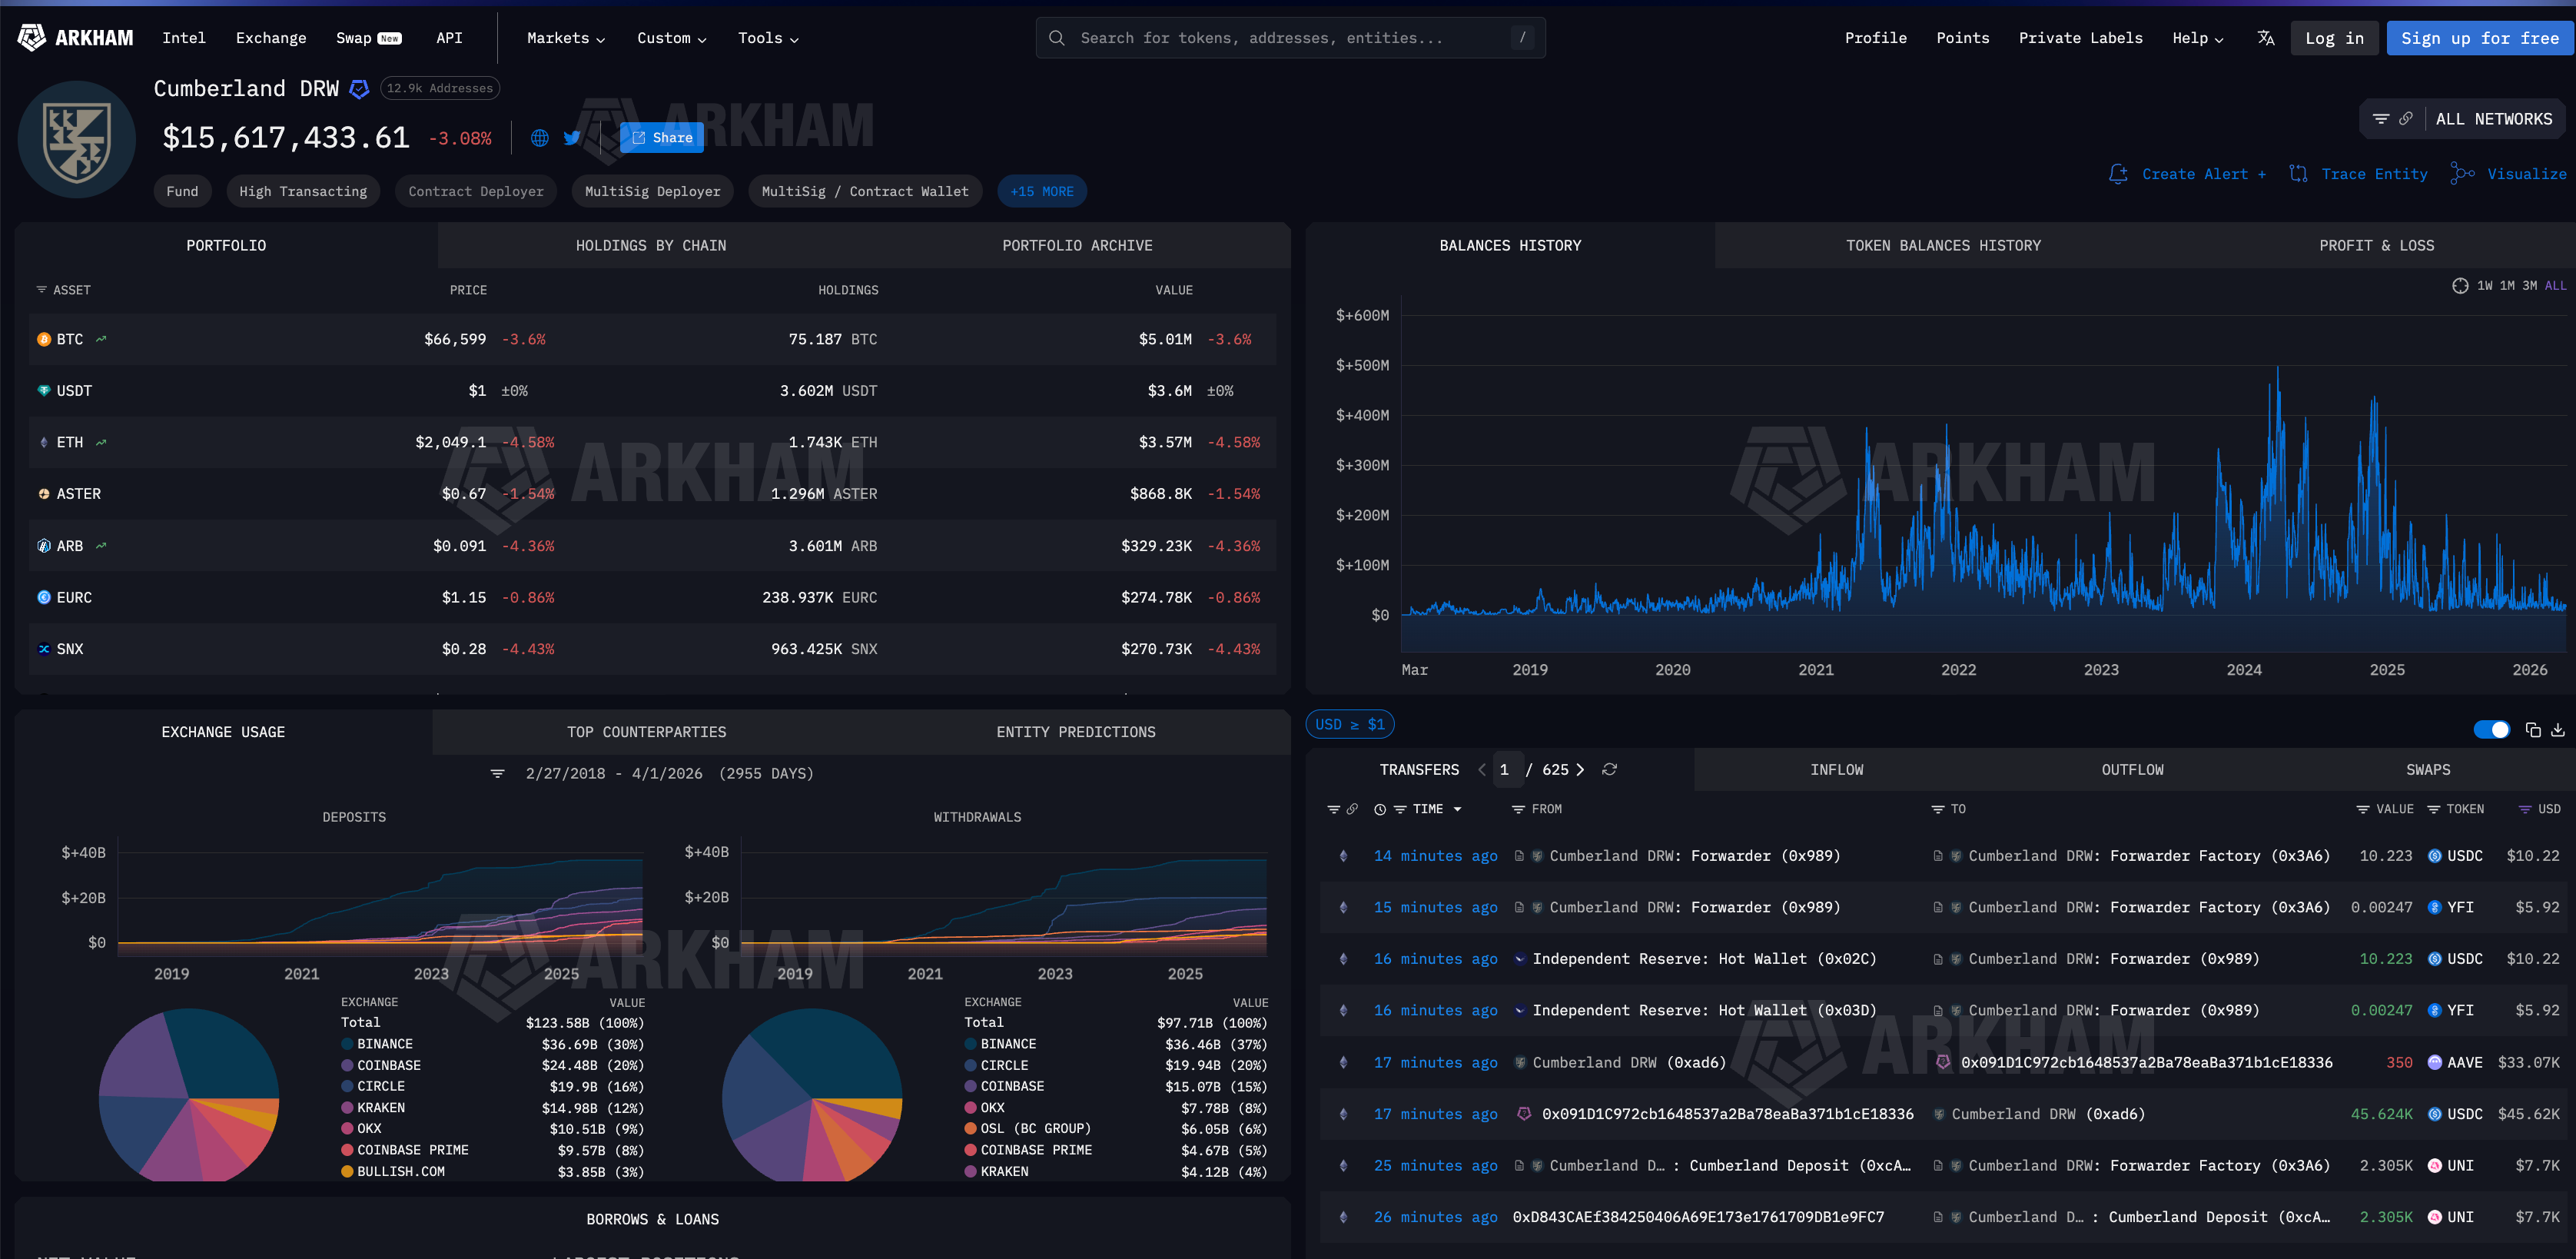Select the 1W balance history range

tap(2485, 286)
